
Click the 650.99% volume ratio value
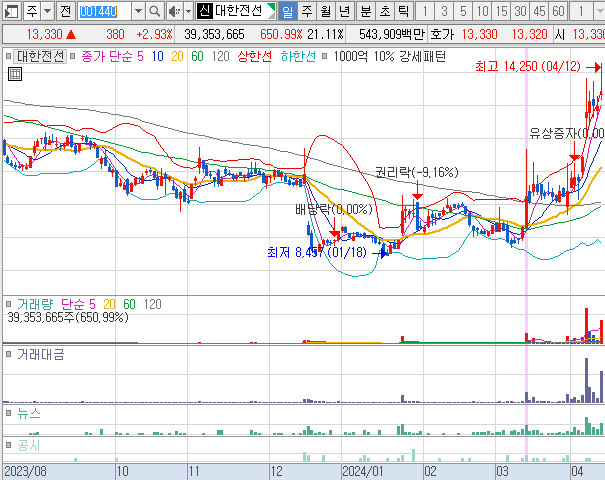click(281, 35)
